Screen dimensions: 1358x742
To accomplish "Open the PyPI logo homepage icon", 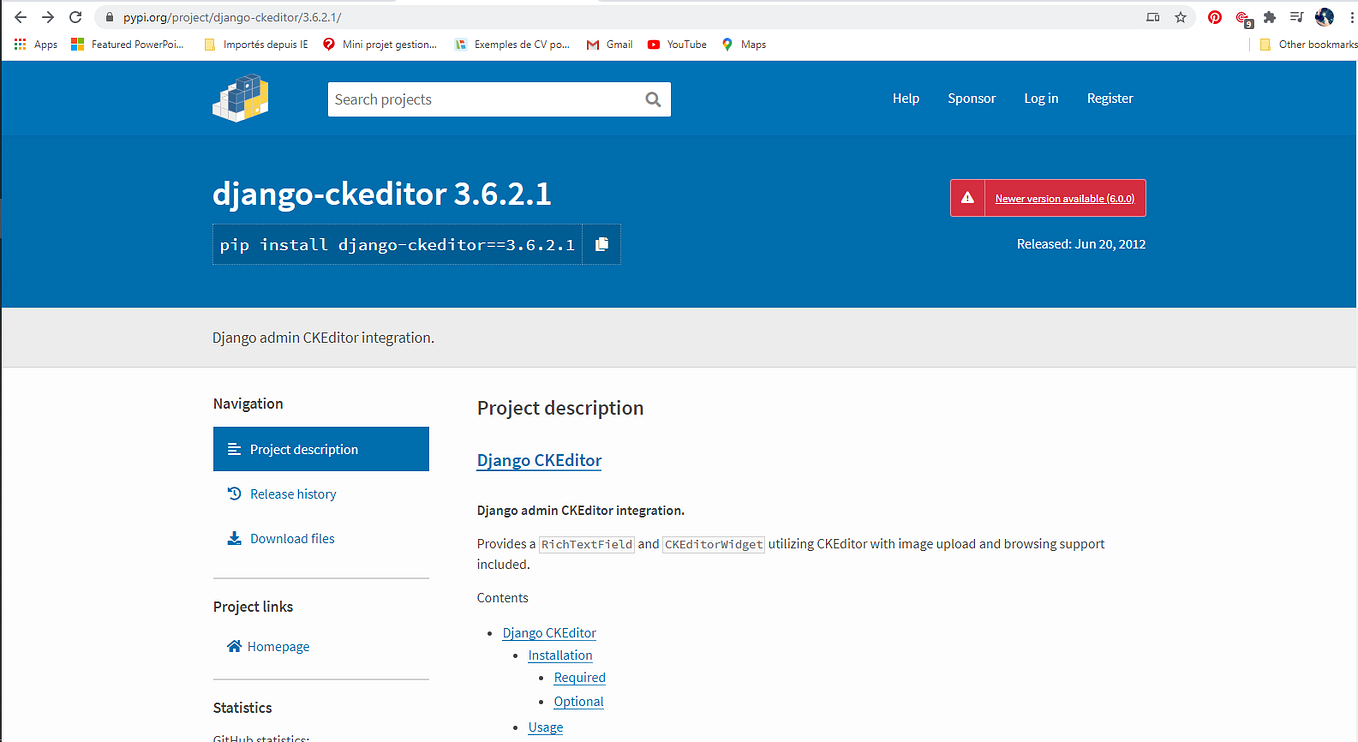I will (x=240, y=98).
